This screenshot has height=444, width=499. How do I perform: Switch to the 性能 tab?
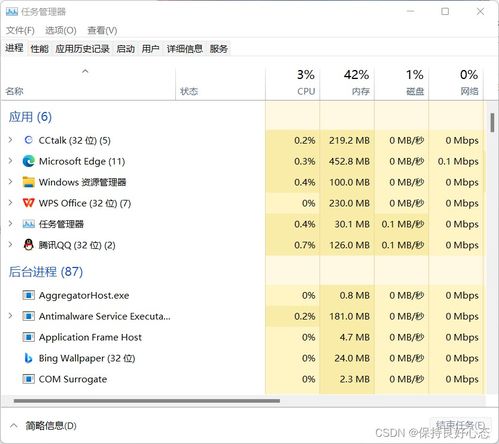point(40,49)
